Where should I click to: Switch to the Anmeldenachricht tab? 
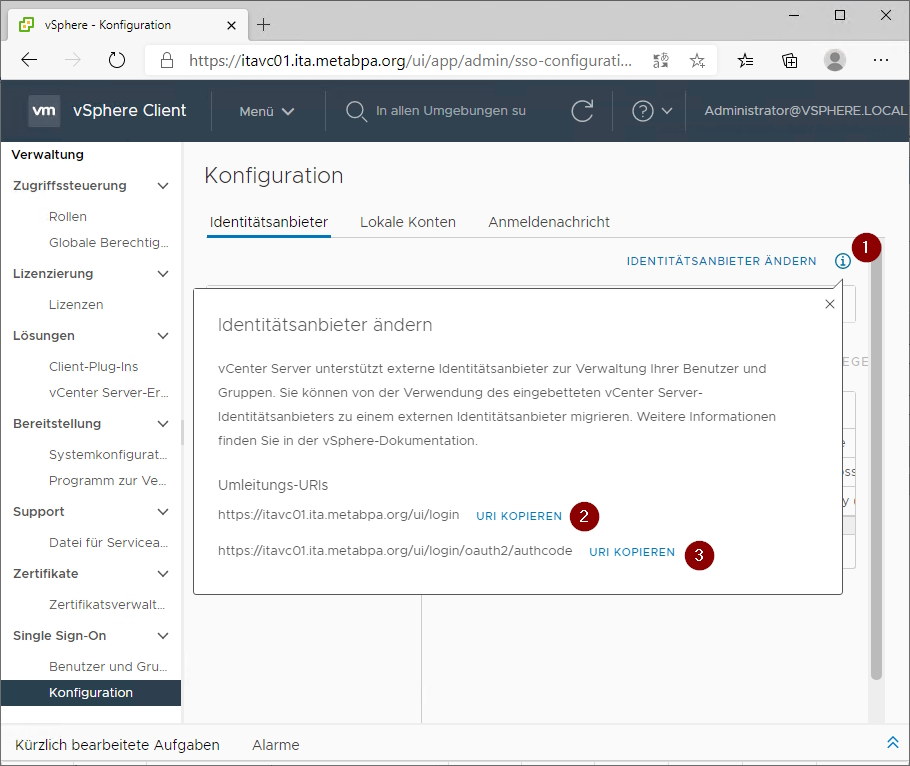click(x=548, y=222)
